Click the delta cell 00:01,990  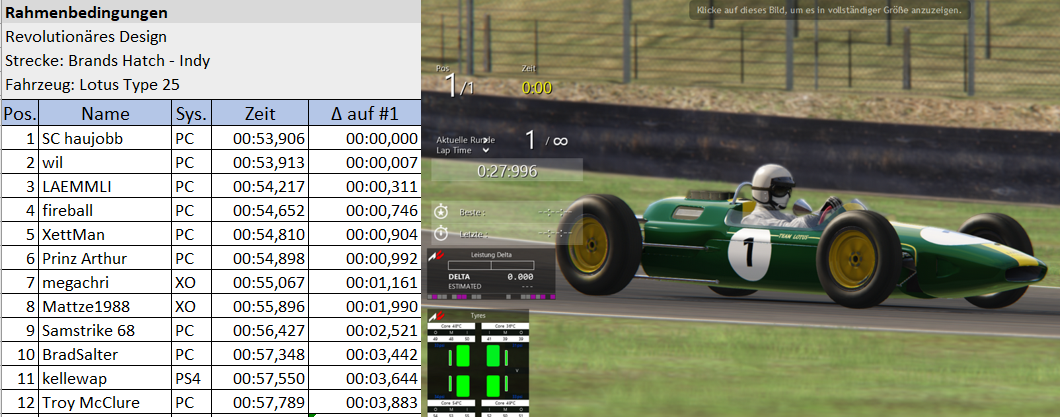365,307
